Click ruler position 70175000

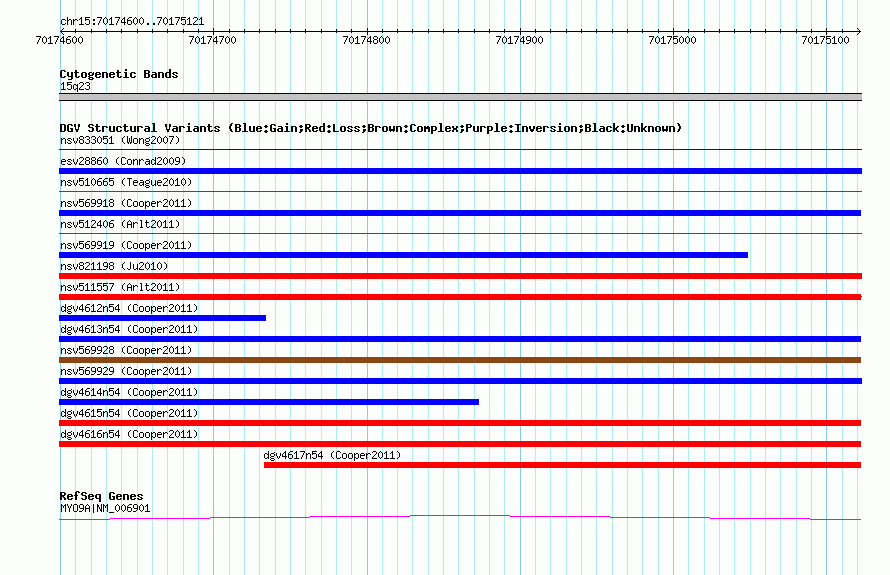(673, 40)
